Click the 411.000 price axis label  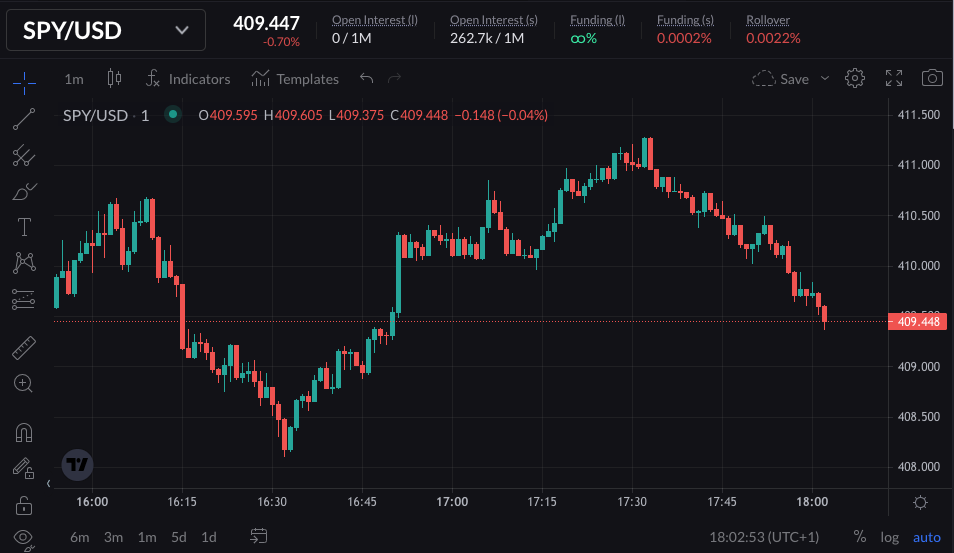click(x=919, y=165)
